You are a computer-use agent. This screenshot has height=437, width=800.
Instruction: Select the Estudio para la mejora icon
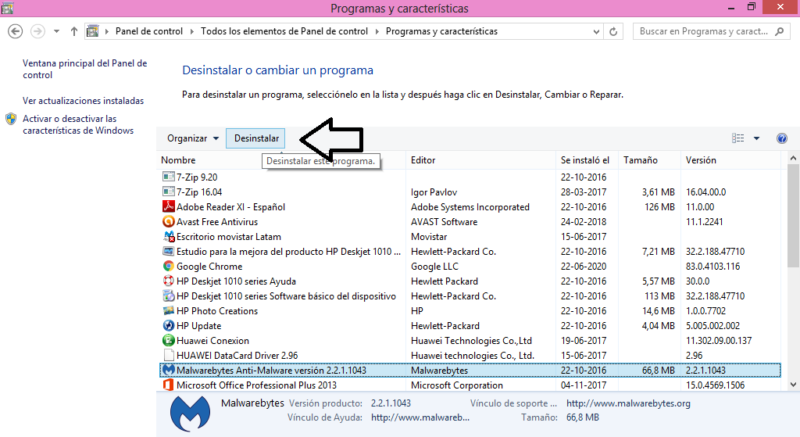(168, 251)
